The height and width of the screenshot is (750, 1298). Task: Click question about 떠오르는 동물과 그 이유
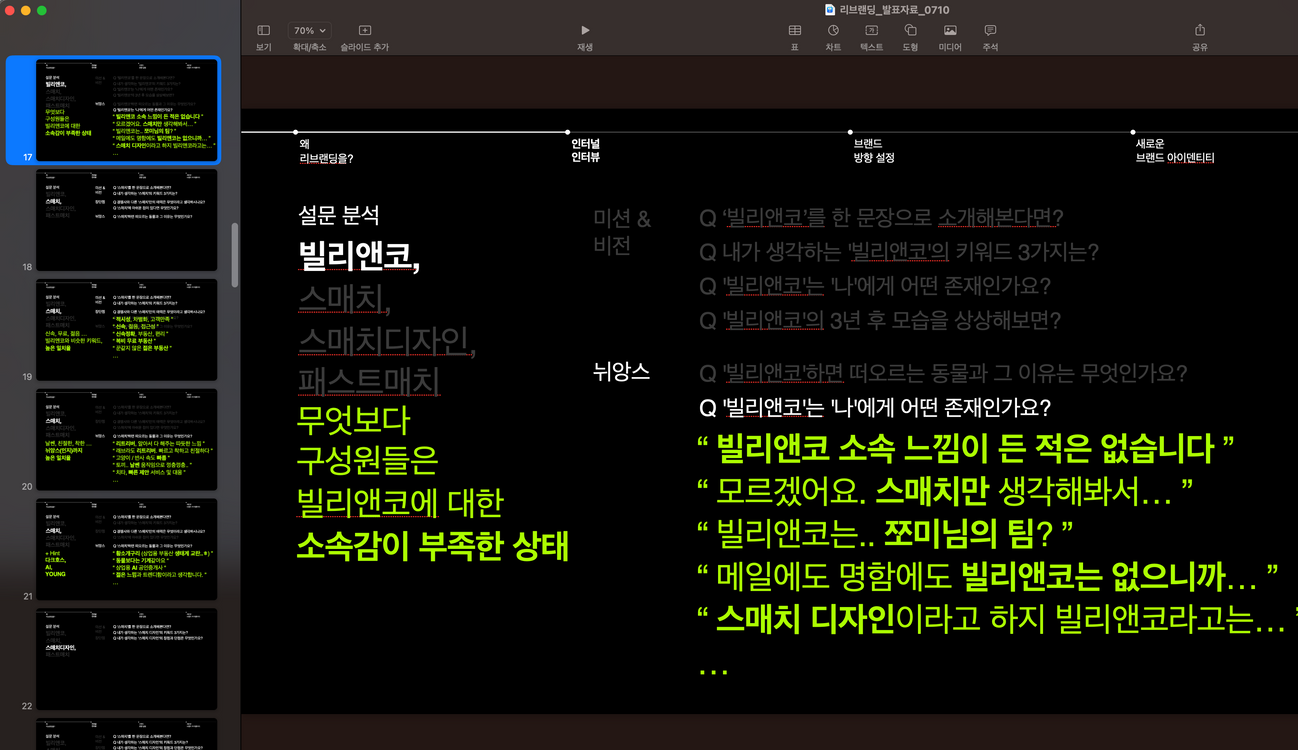coord(943,374)
